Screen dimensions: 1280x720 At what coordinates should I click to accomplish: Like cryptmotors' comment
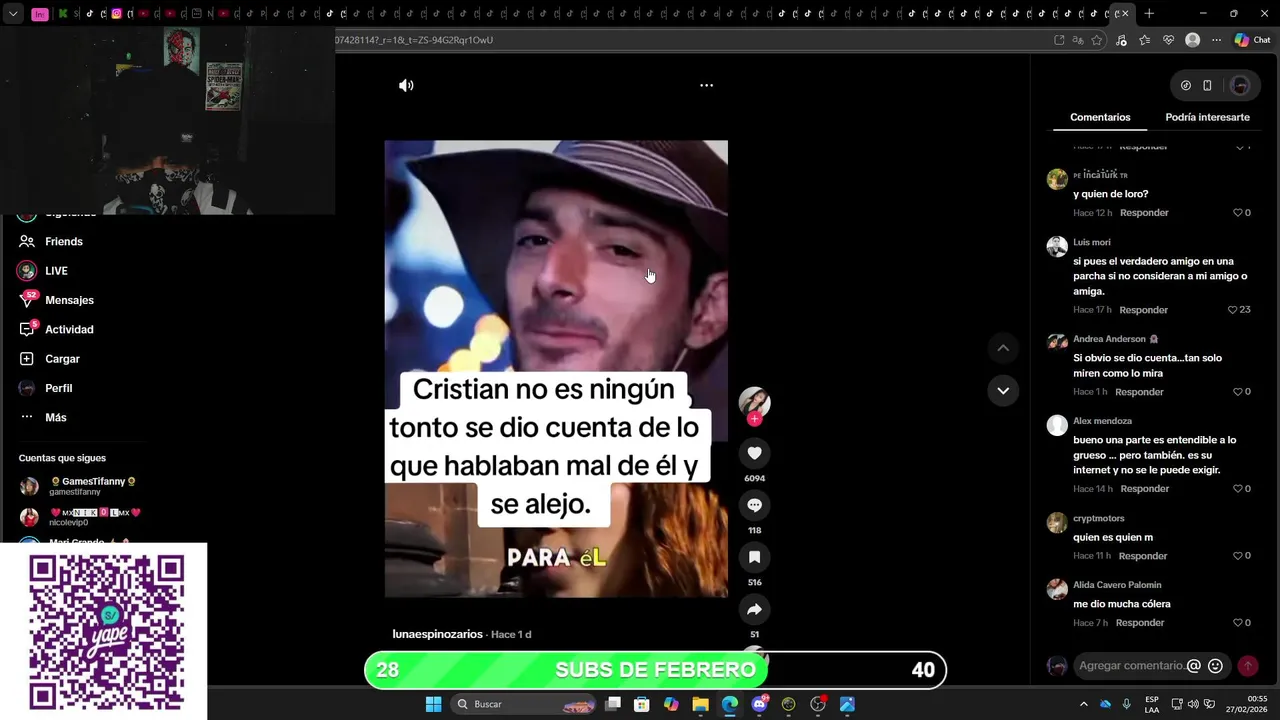coord(1238,556)
